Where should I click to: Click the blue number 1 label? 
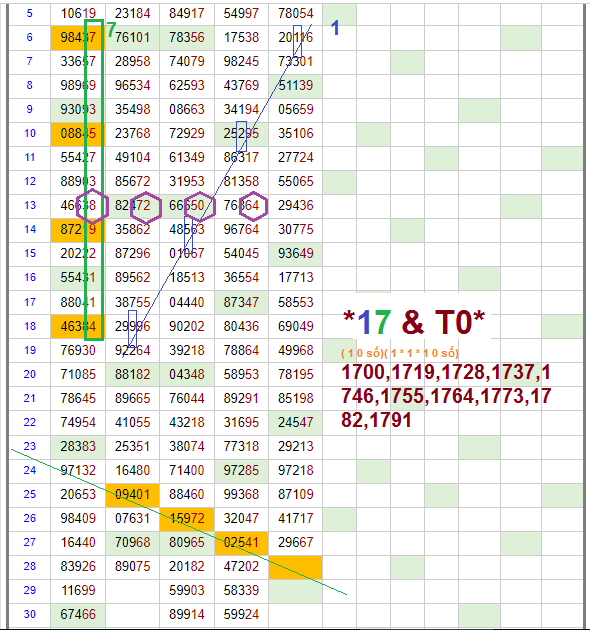[335, 28]
